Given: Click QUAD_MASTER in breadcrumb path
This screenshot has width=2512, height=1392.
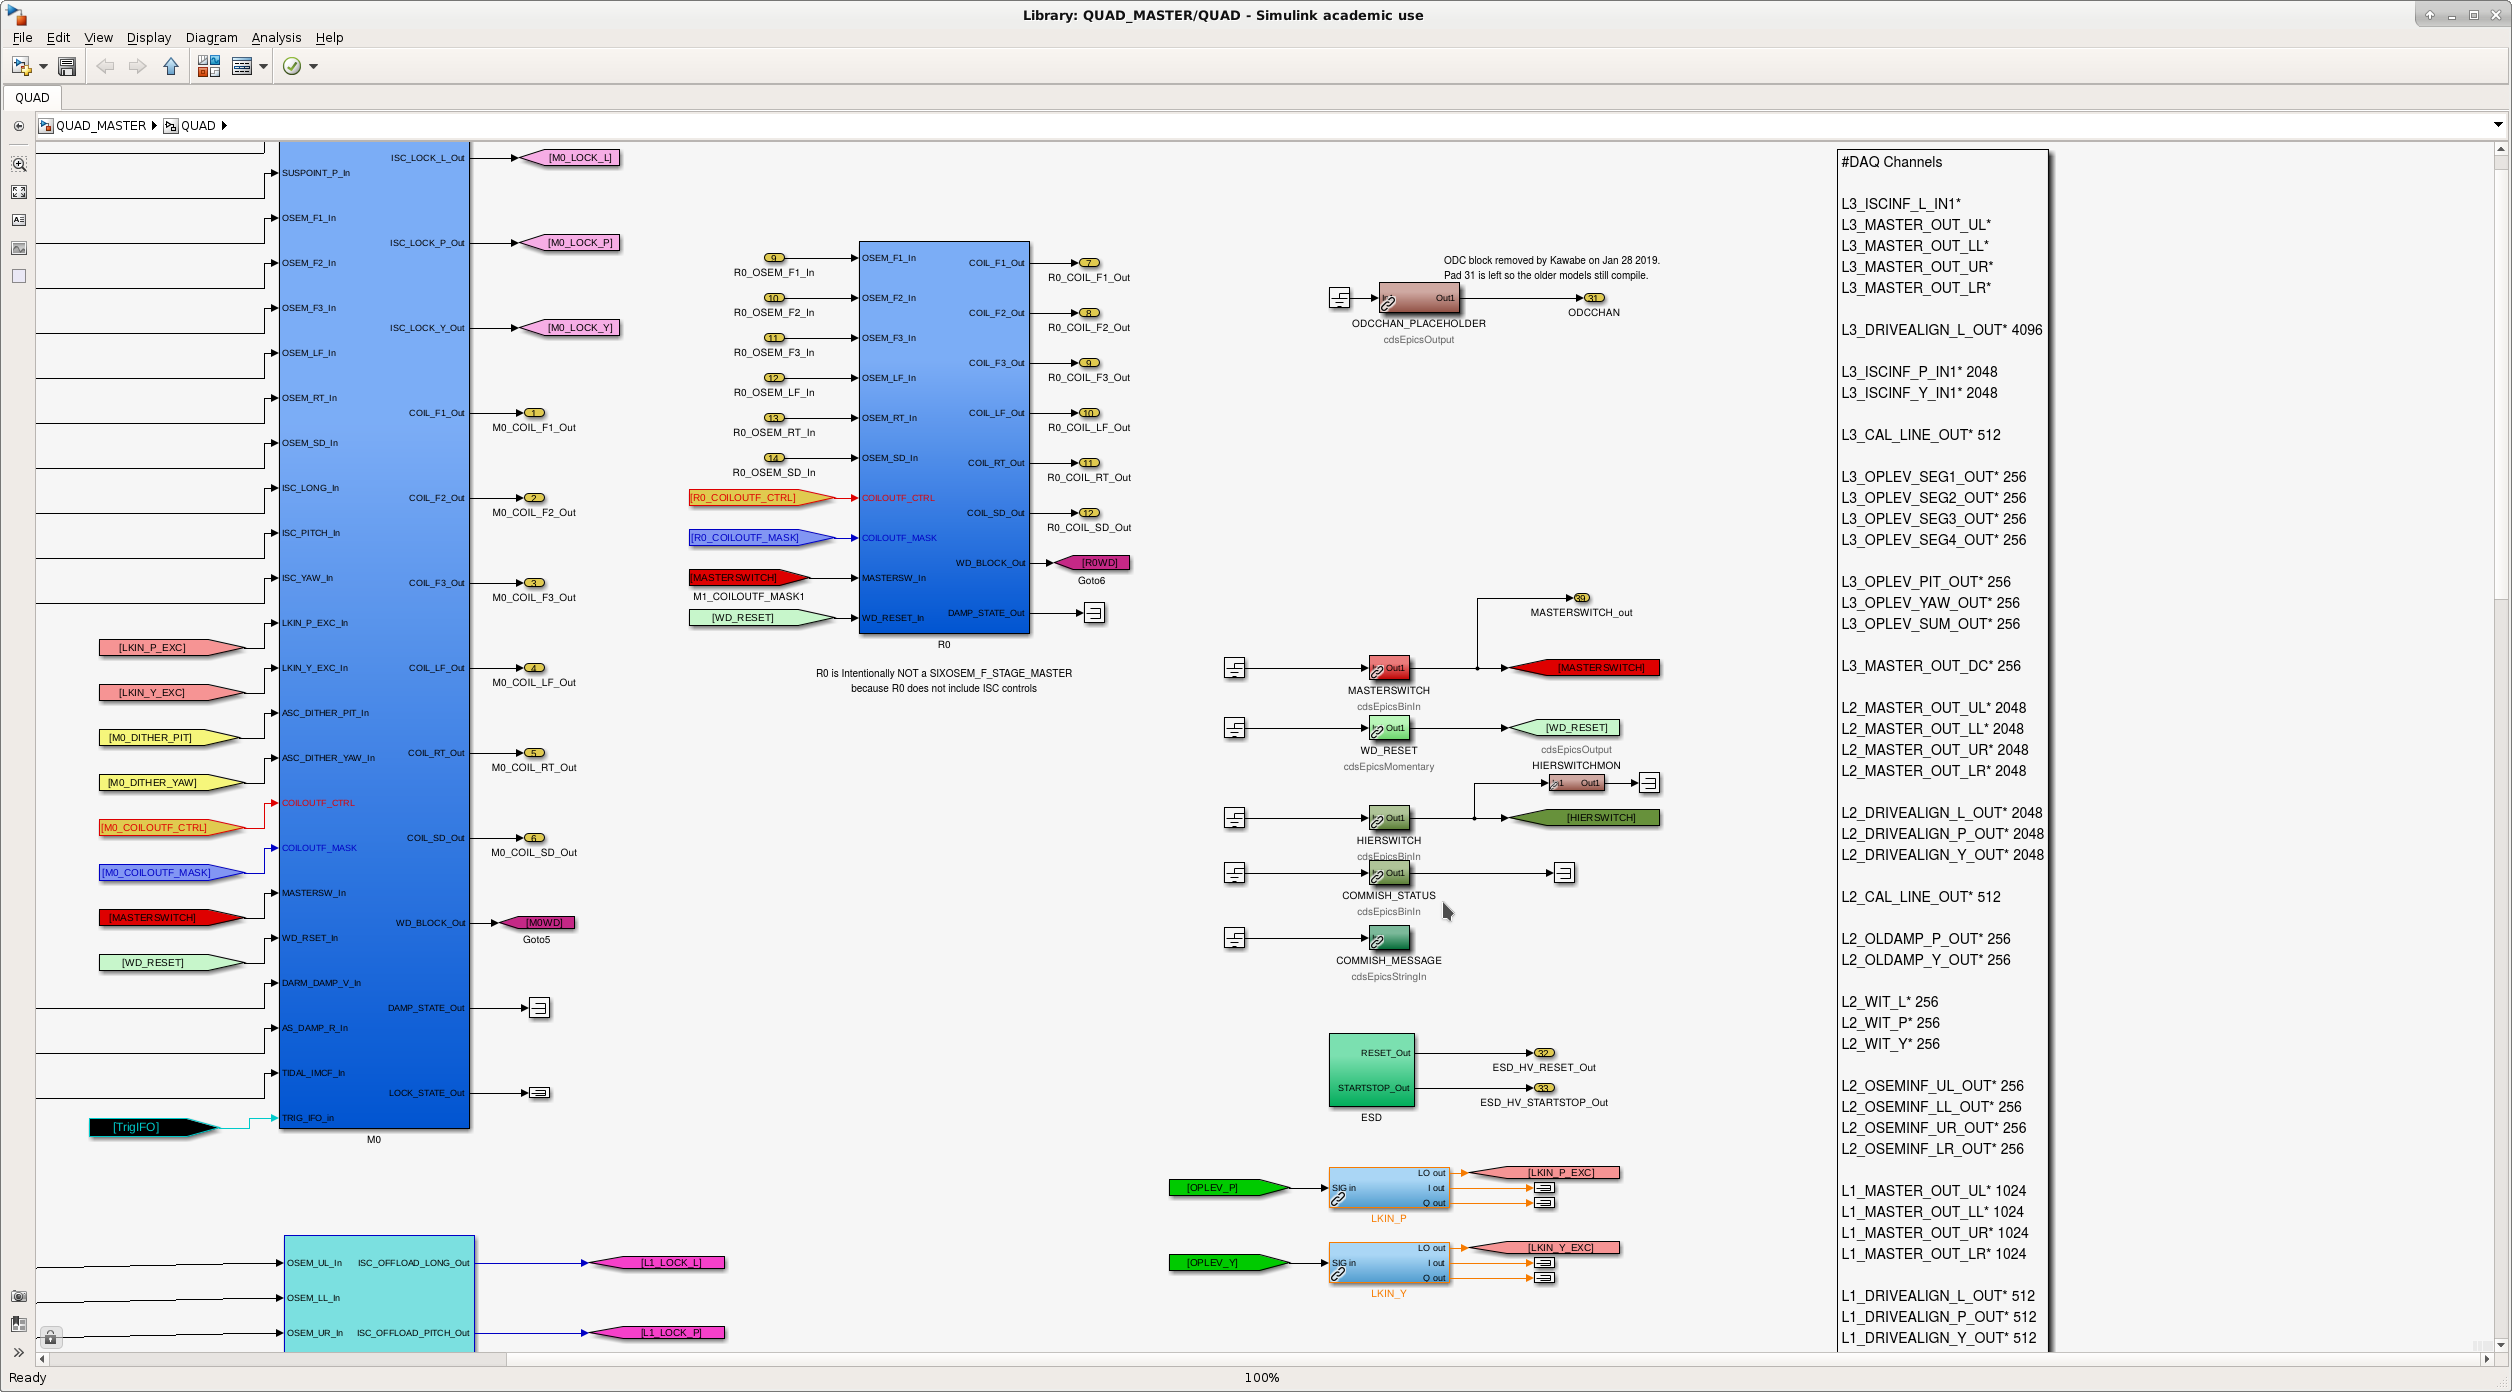Looking at the screenshot, I should pyautogui.click(x=101, y=126).
